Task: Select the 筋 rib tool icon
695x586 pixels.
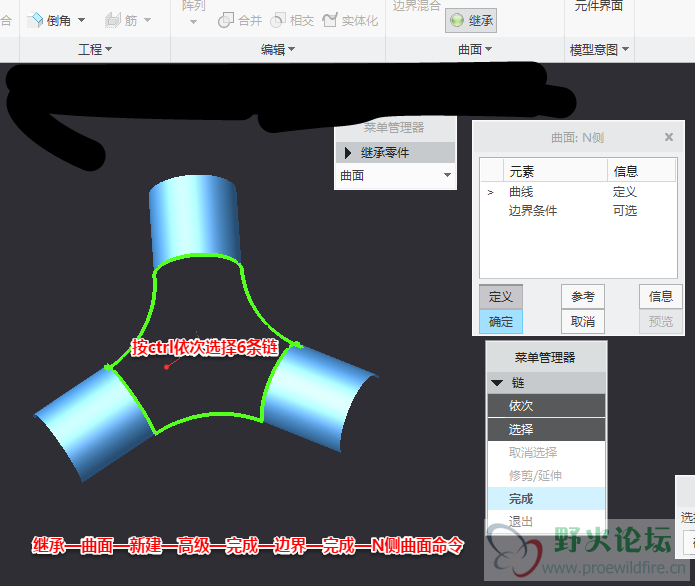Action: (113, 20)
